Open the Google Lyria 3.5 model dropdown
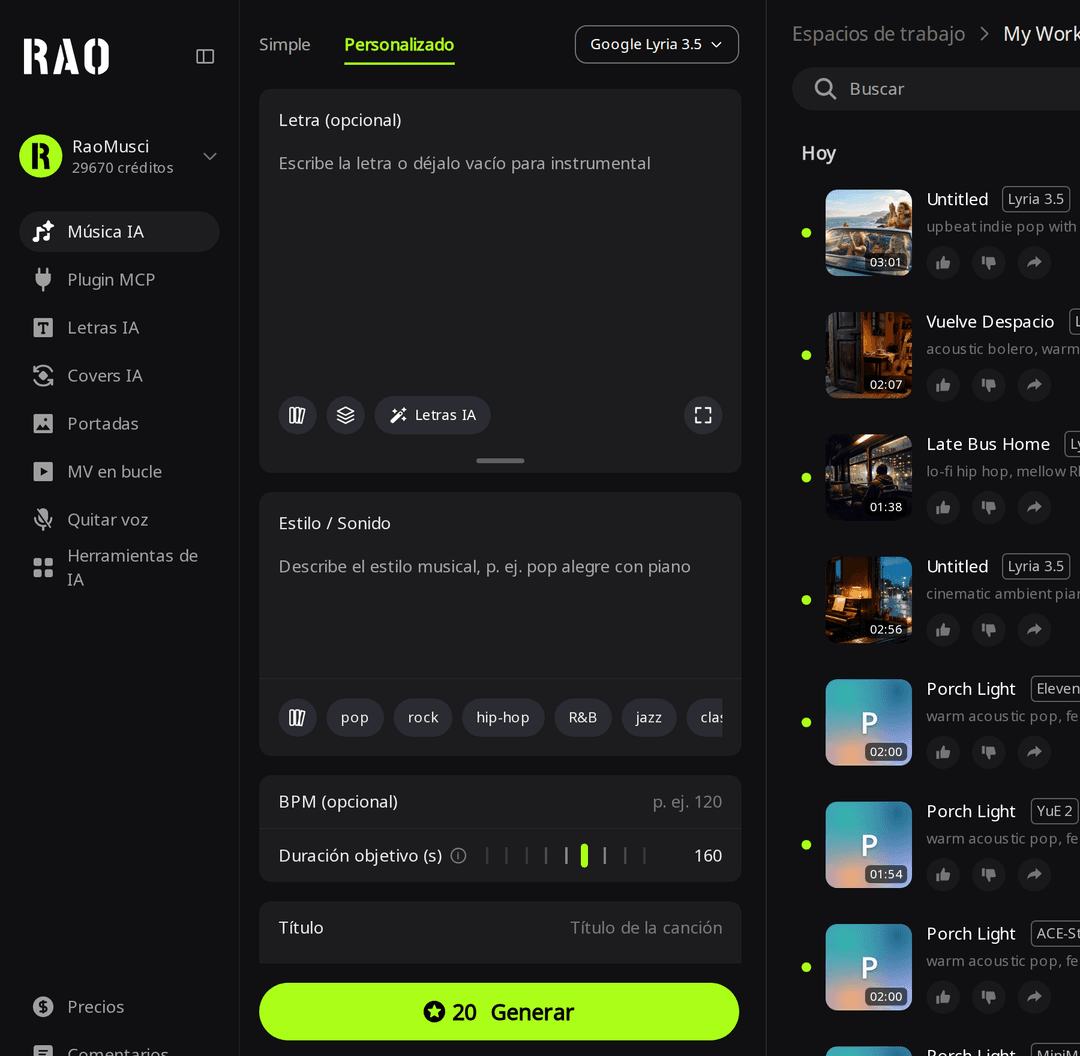The image size is (1080, 1056). pos(656,44)
